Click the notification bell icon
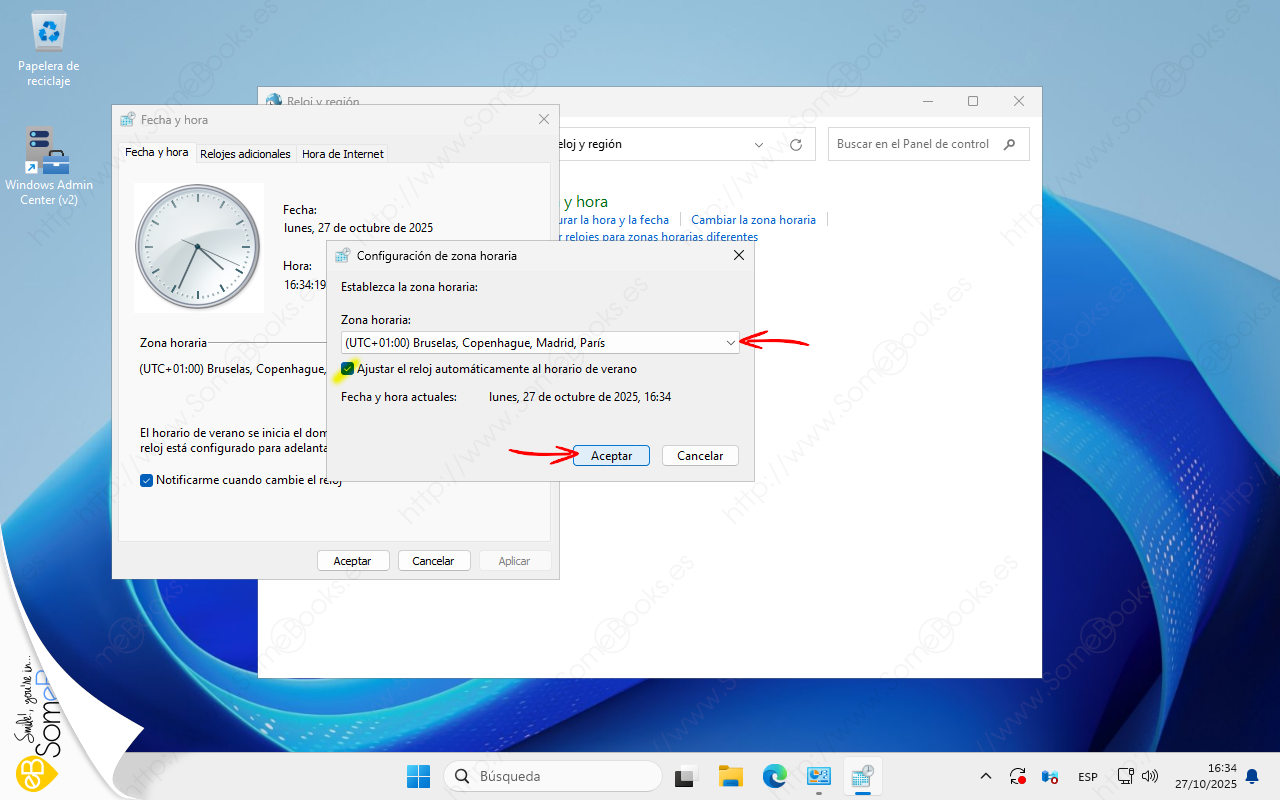This screenshot has width=1280, height=800. click(1251, 776)
